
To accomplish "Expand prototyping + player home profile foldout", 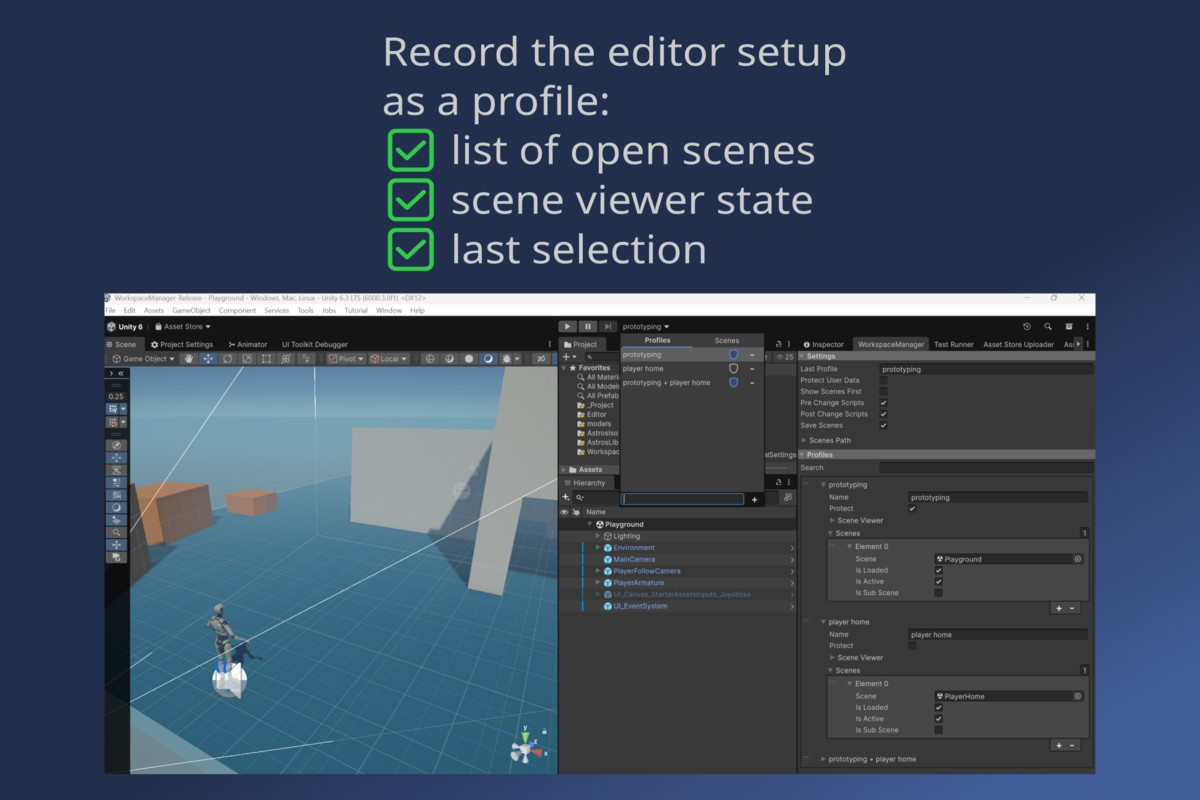I will pyautogui.click(x=824, y=759).
